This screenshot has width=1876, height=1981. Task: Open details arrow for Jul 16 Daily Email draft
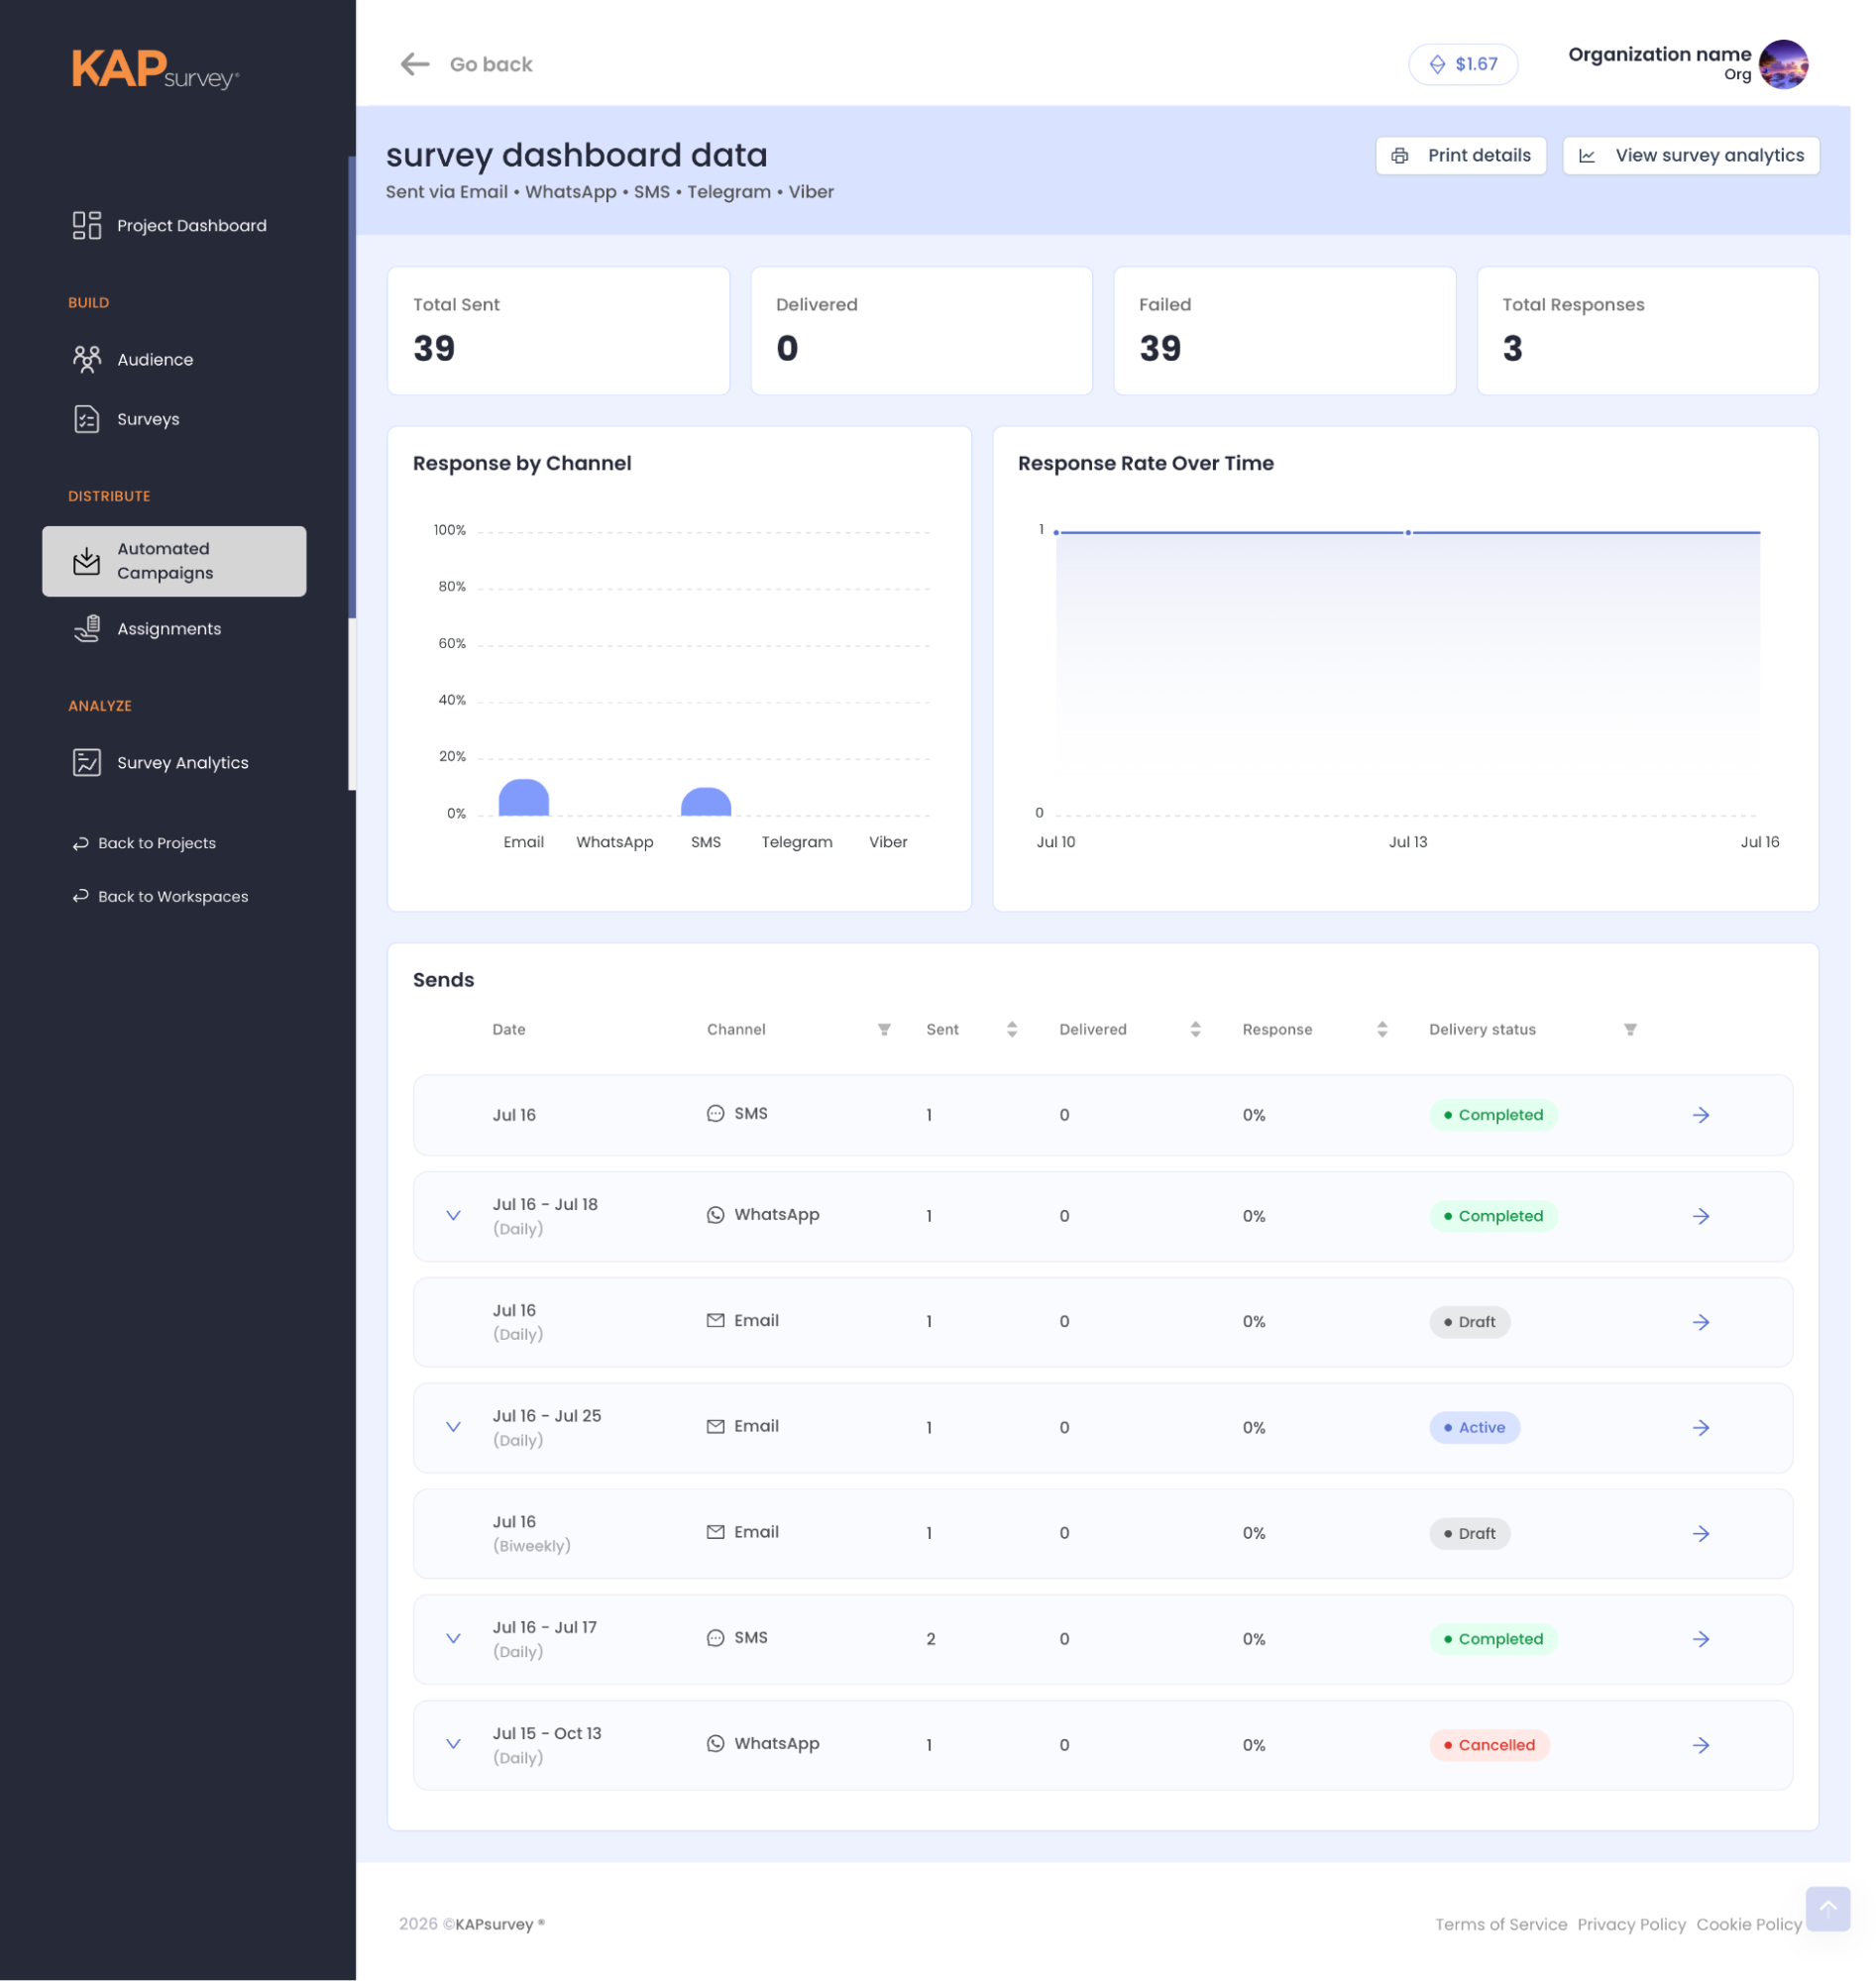point(1701,1323)
